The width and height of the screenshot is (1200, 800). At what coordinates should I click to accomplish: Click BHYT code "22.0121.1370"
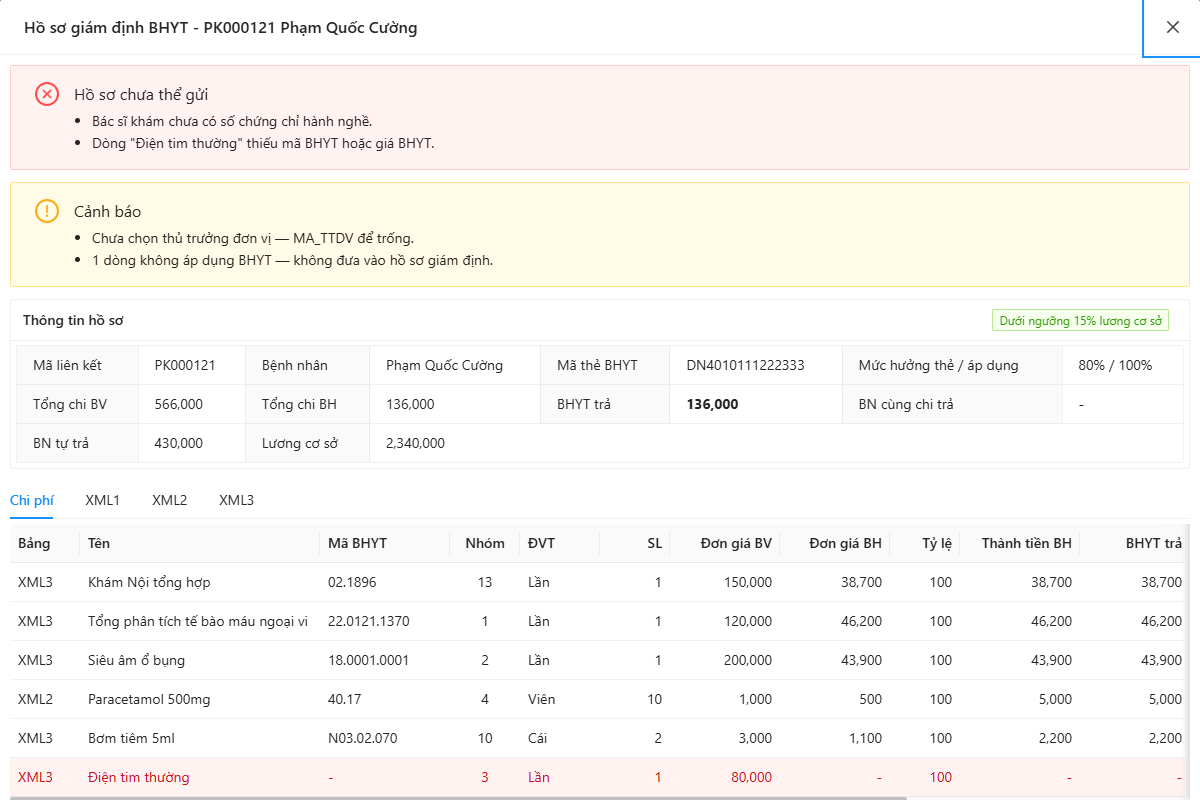point(367,621)
